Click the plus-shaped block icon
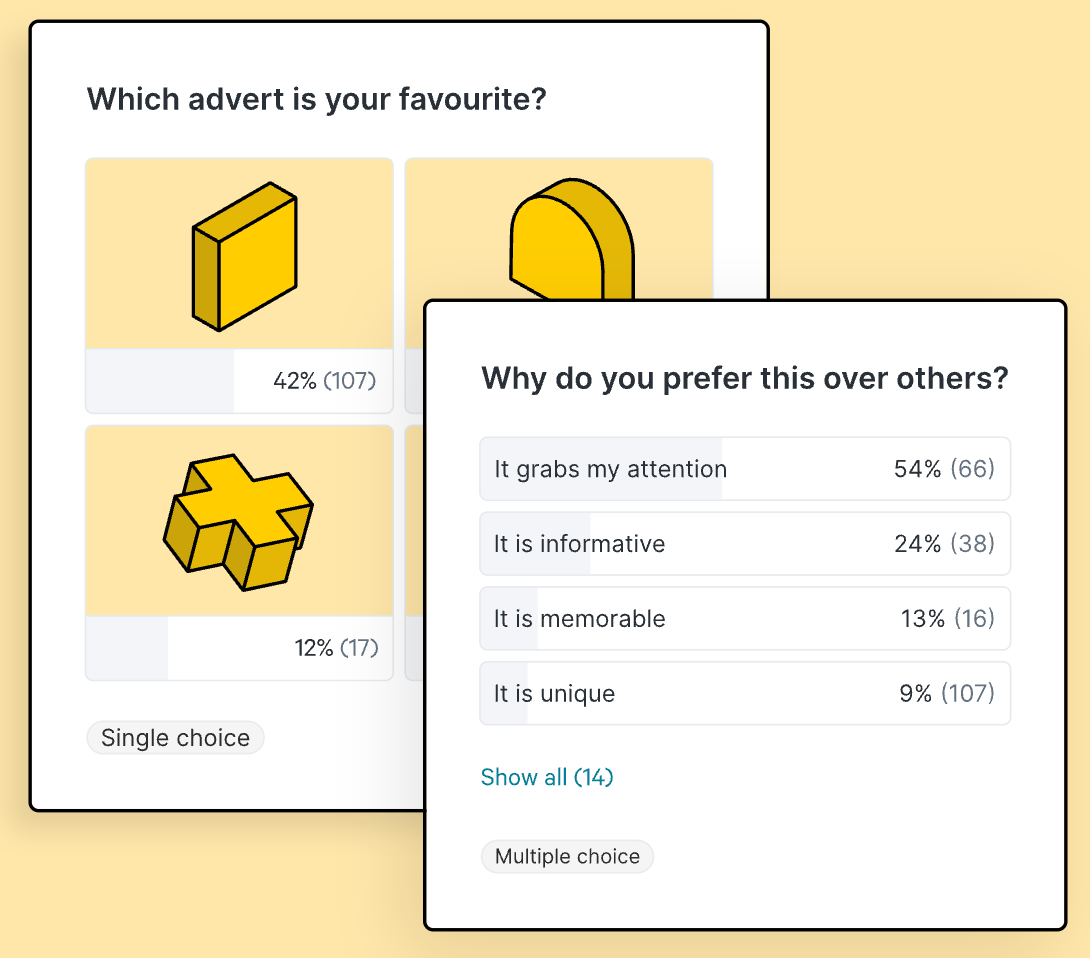The image size is (1090, 958). pyautogui.click(x=238, y=521)
